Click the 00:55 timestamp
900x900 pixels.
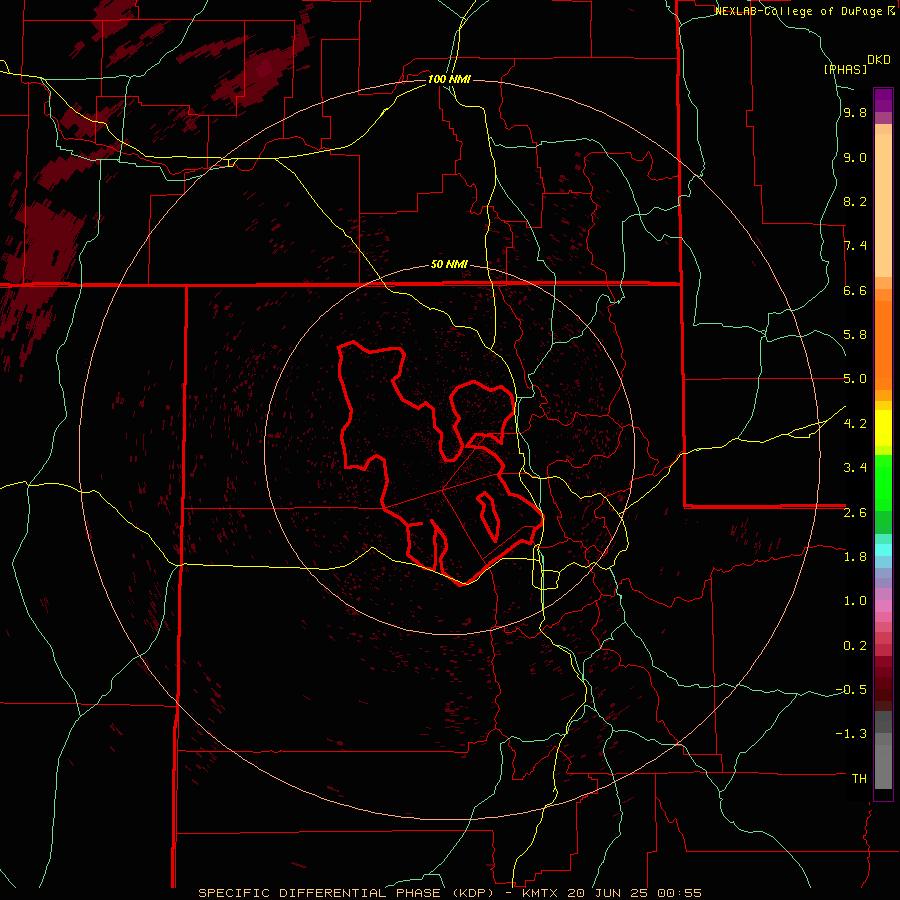pyautogui.click(x=681, y=893)
